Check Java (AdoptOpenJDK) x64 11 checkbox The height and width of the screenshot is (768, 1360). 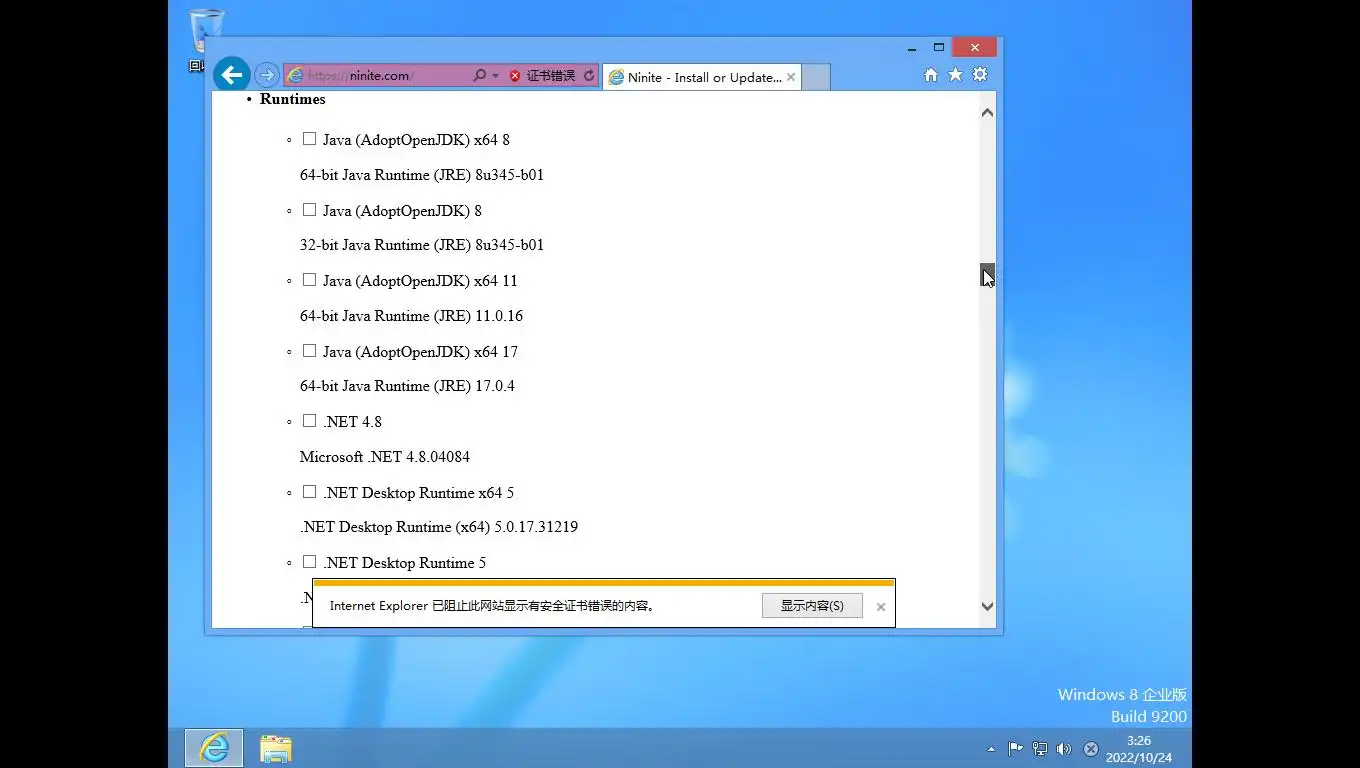(x=309, y=280)
